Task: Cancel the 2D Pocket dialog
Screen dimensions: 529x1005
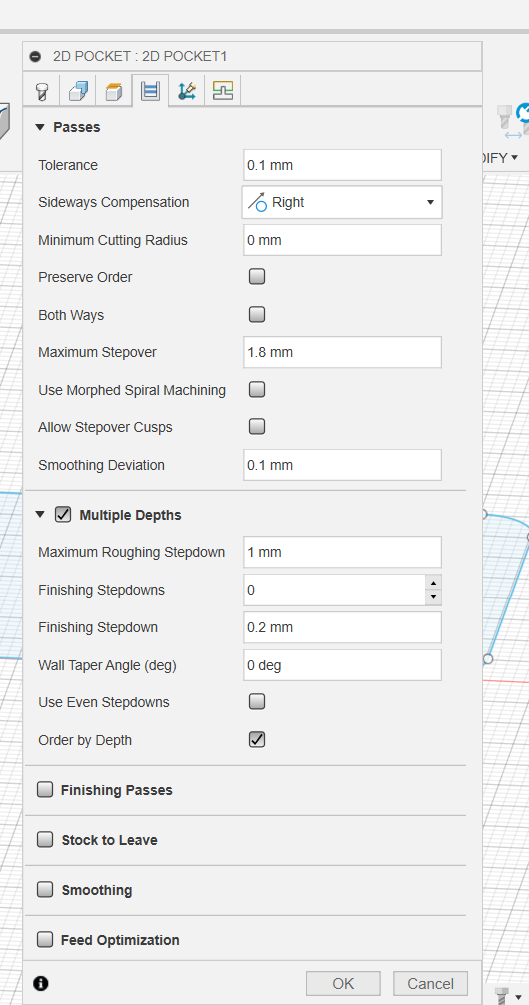Action: pyautogui.click(x=430, y=984)
